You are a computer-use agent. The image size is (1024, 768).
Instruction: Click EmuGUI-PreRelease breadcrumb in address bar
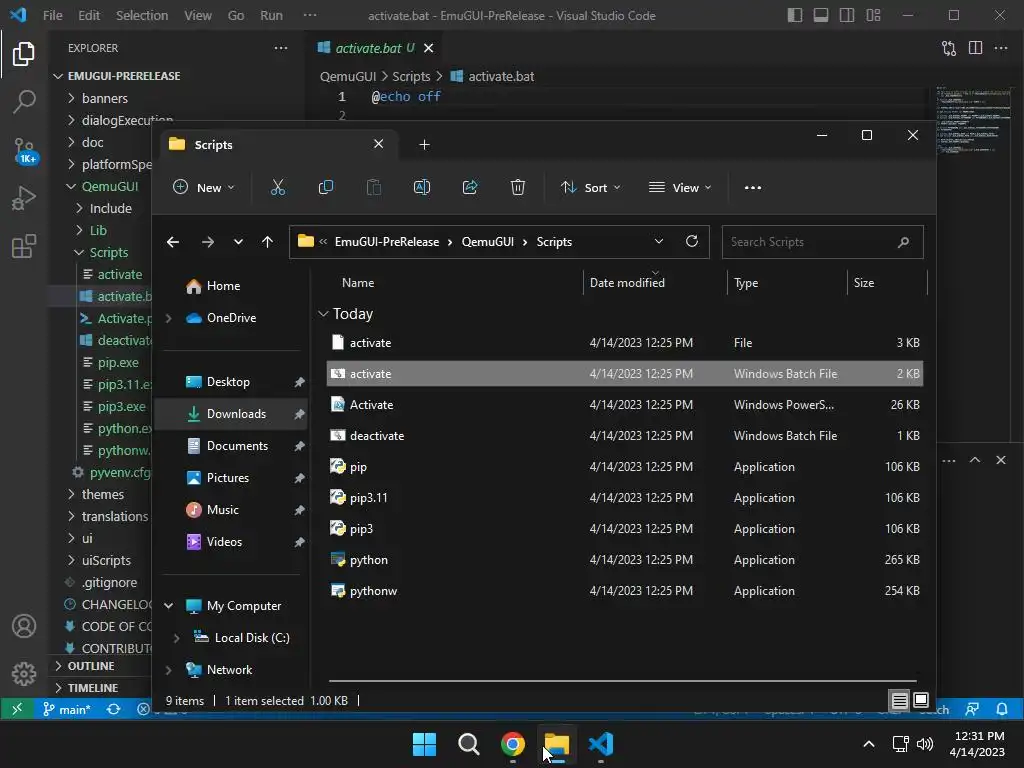click(387, 242)
